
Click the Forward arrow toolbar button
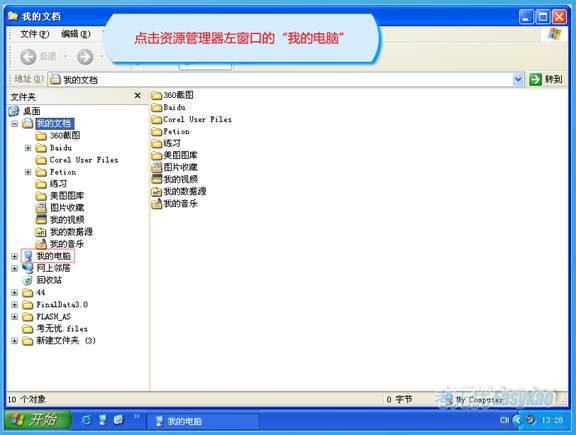coord(85,57)
